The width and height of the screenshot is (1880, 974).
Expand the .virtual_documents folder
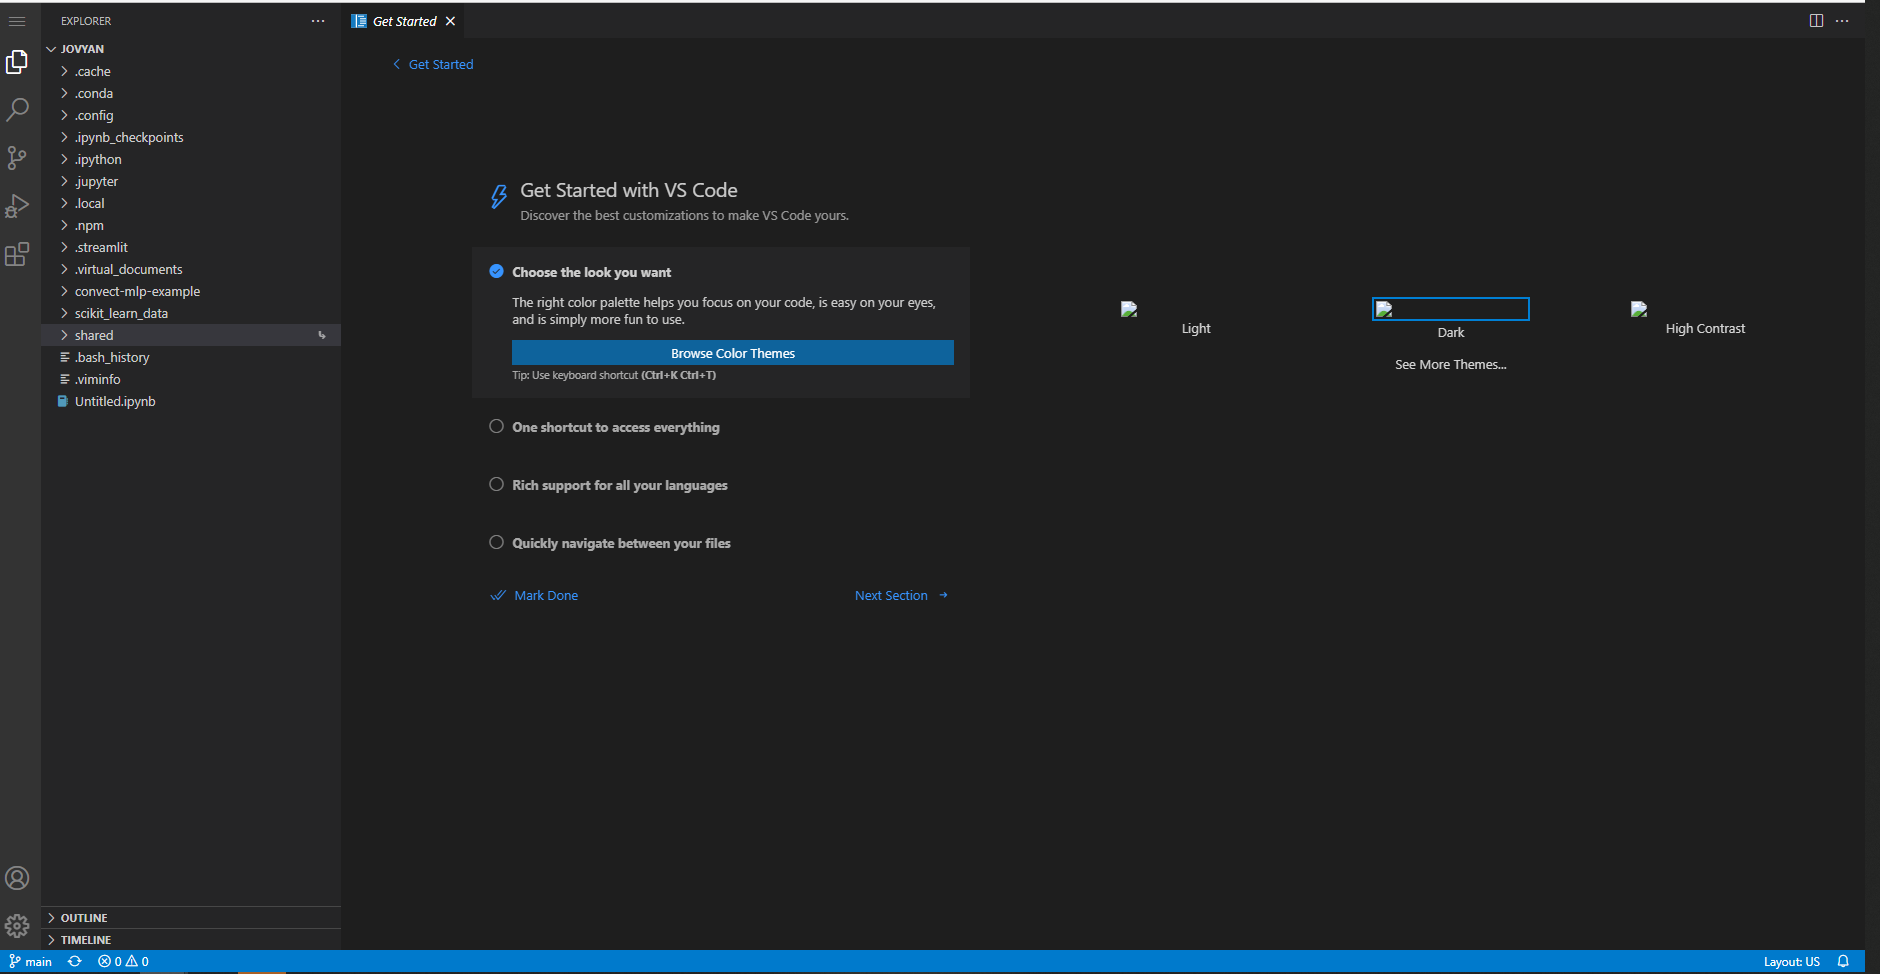191,269
